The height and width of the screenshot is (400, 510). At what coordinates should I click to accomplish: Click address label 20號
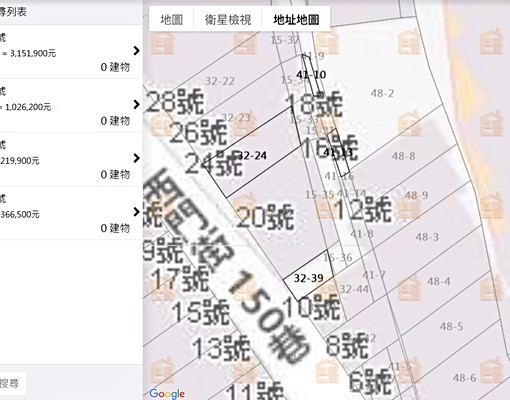point(265,217)
